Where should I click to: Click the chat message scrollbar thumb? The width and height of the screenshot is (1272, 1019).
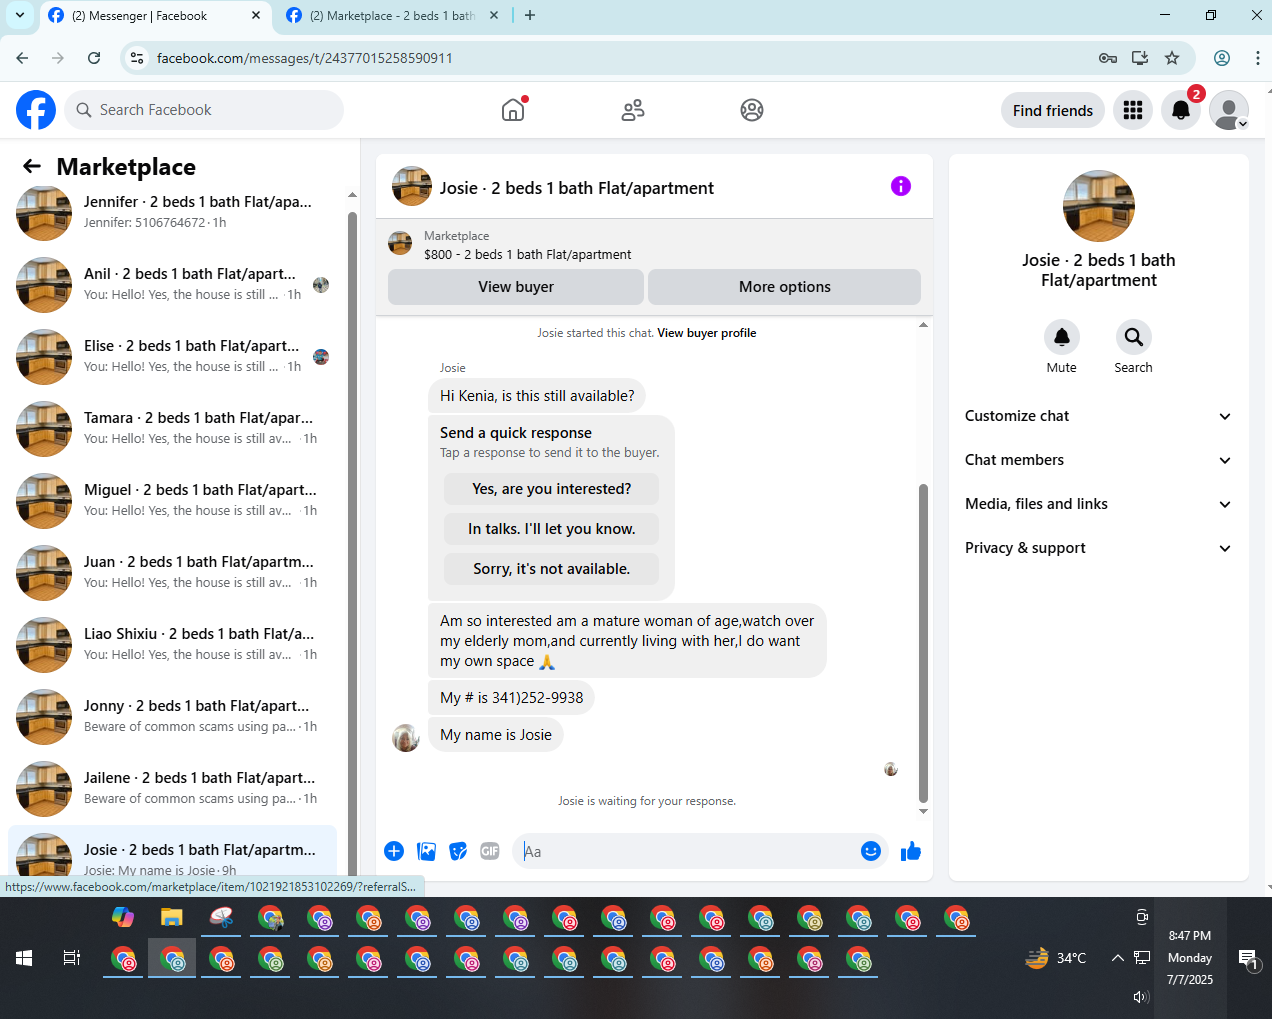pos(923,644)
